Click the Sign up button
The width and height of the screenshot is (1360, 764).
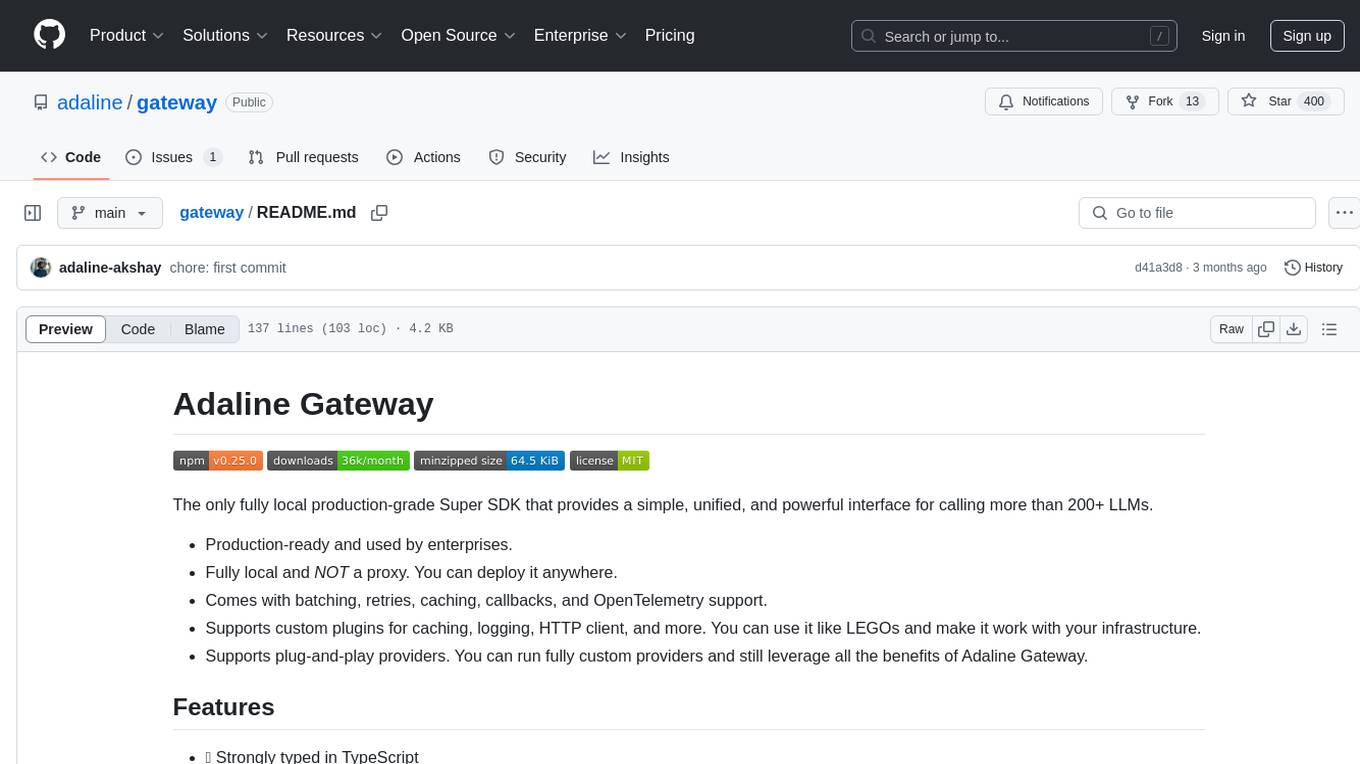tap(1307, 36)
